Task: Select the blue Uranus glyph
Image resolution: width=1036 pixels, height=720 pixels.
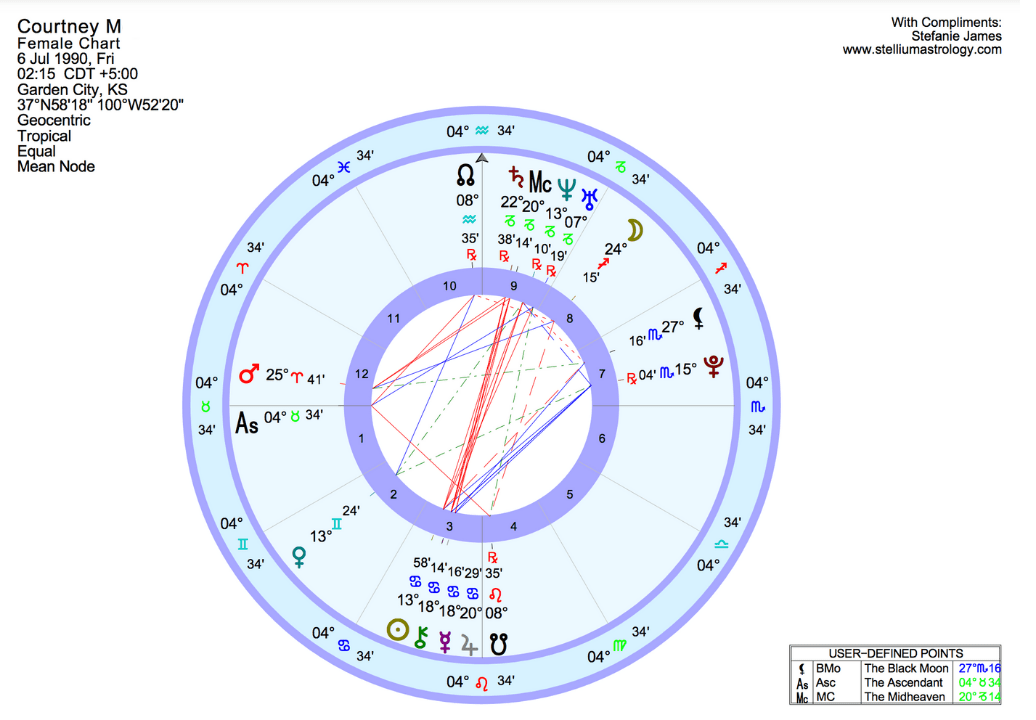Action: 592,195
